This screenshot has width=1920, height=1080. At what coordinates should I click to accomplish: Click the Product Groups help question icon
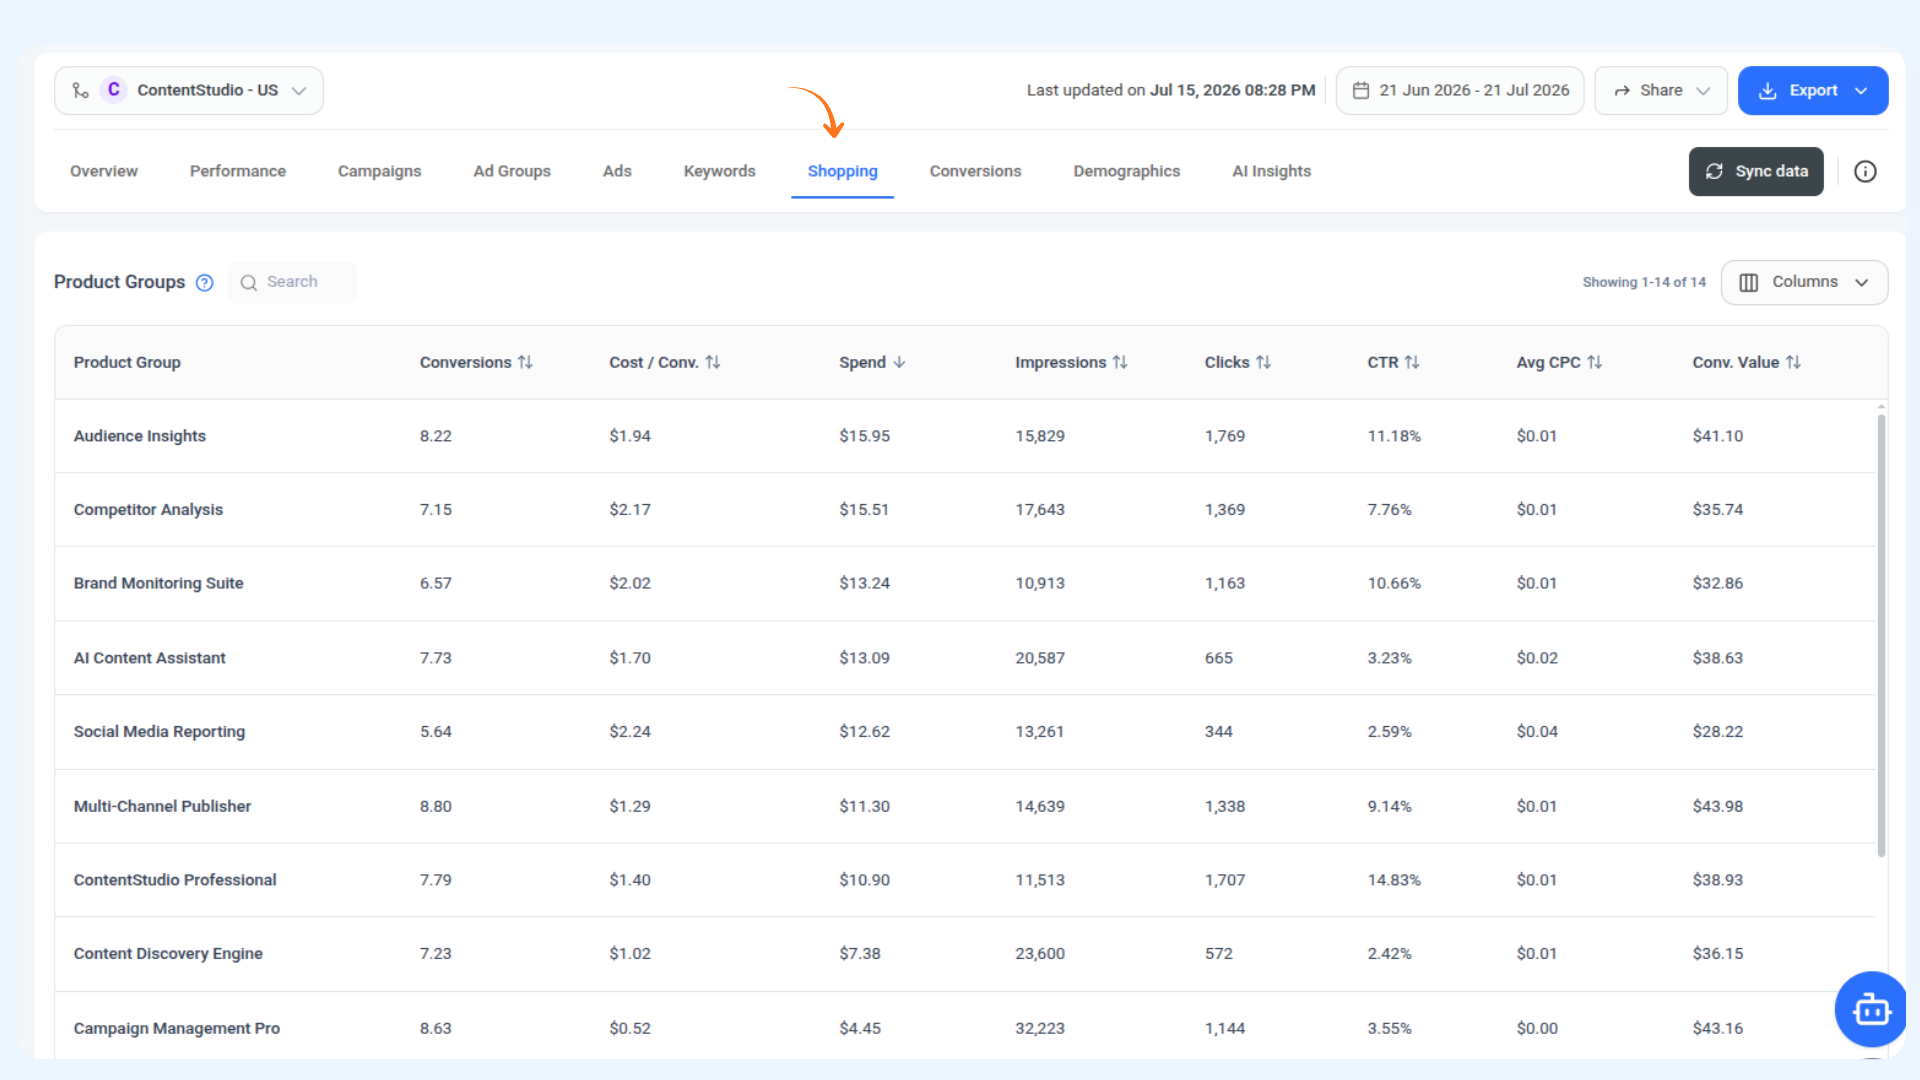(x=205, y=283)
